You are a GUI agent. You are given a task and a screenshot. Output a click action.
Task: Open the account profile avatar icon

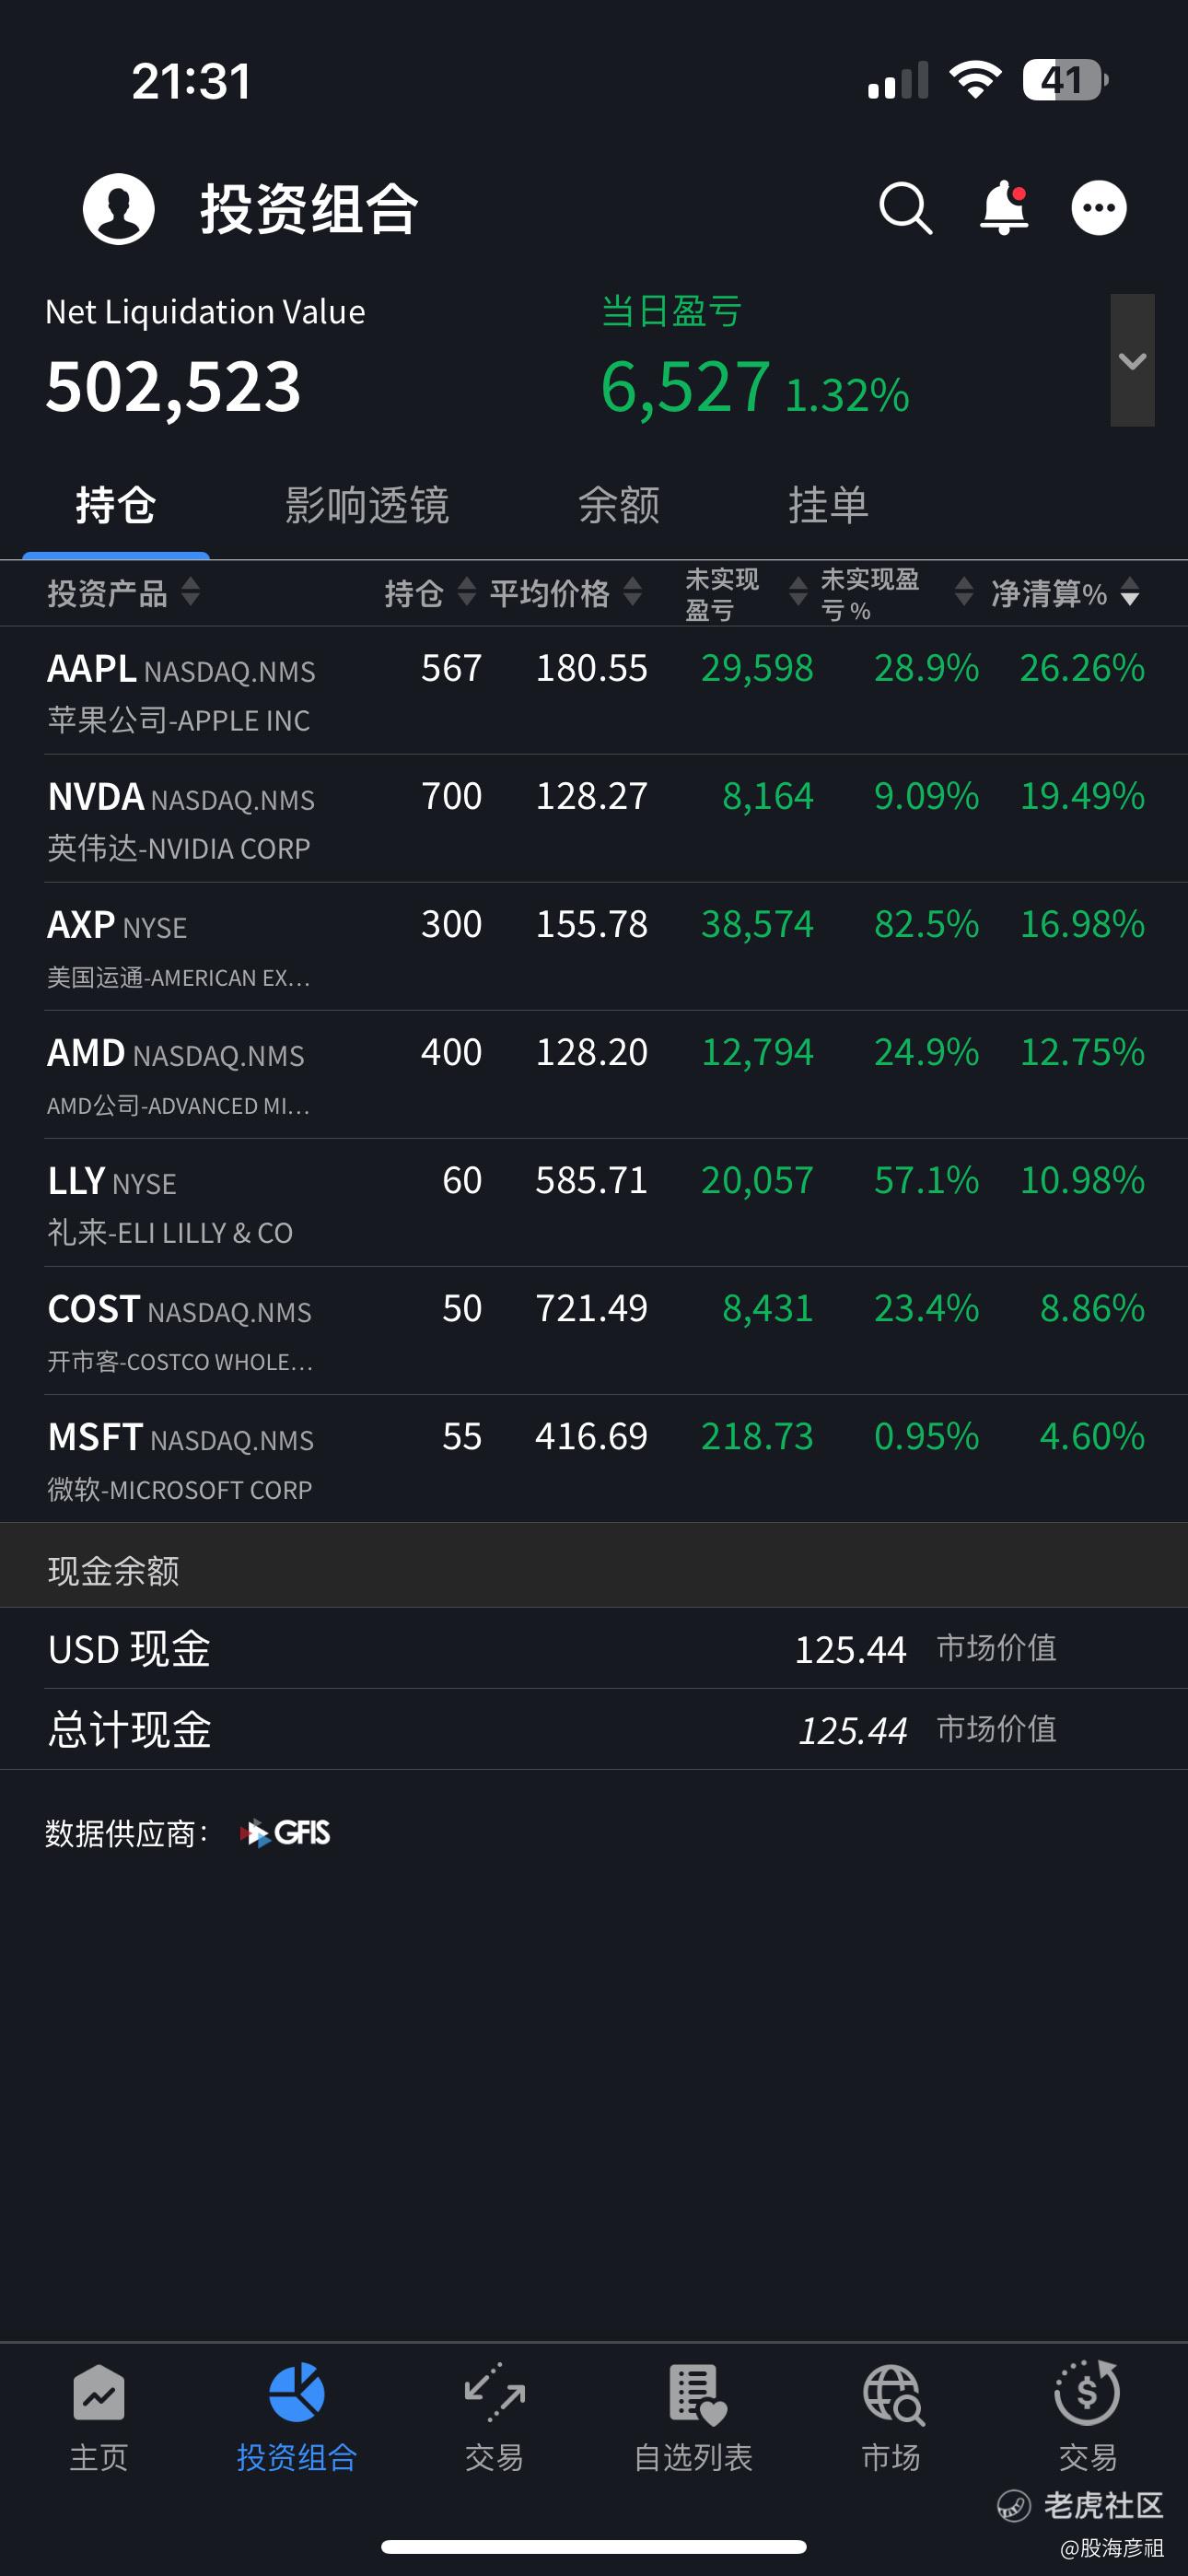(119, 209)
